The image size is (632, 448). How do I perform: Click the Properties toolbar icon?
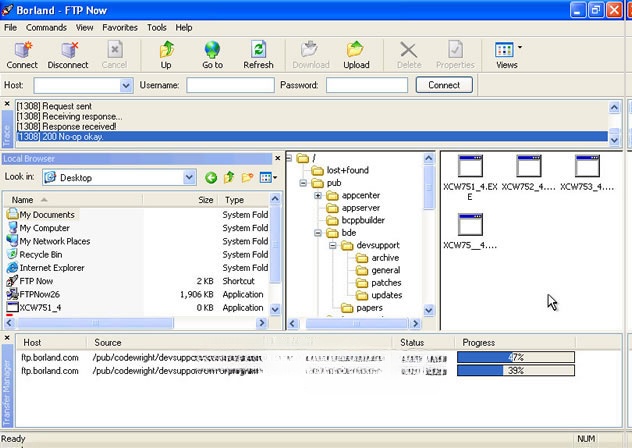click(455, 55)
